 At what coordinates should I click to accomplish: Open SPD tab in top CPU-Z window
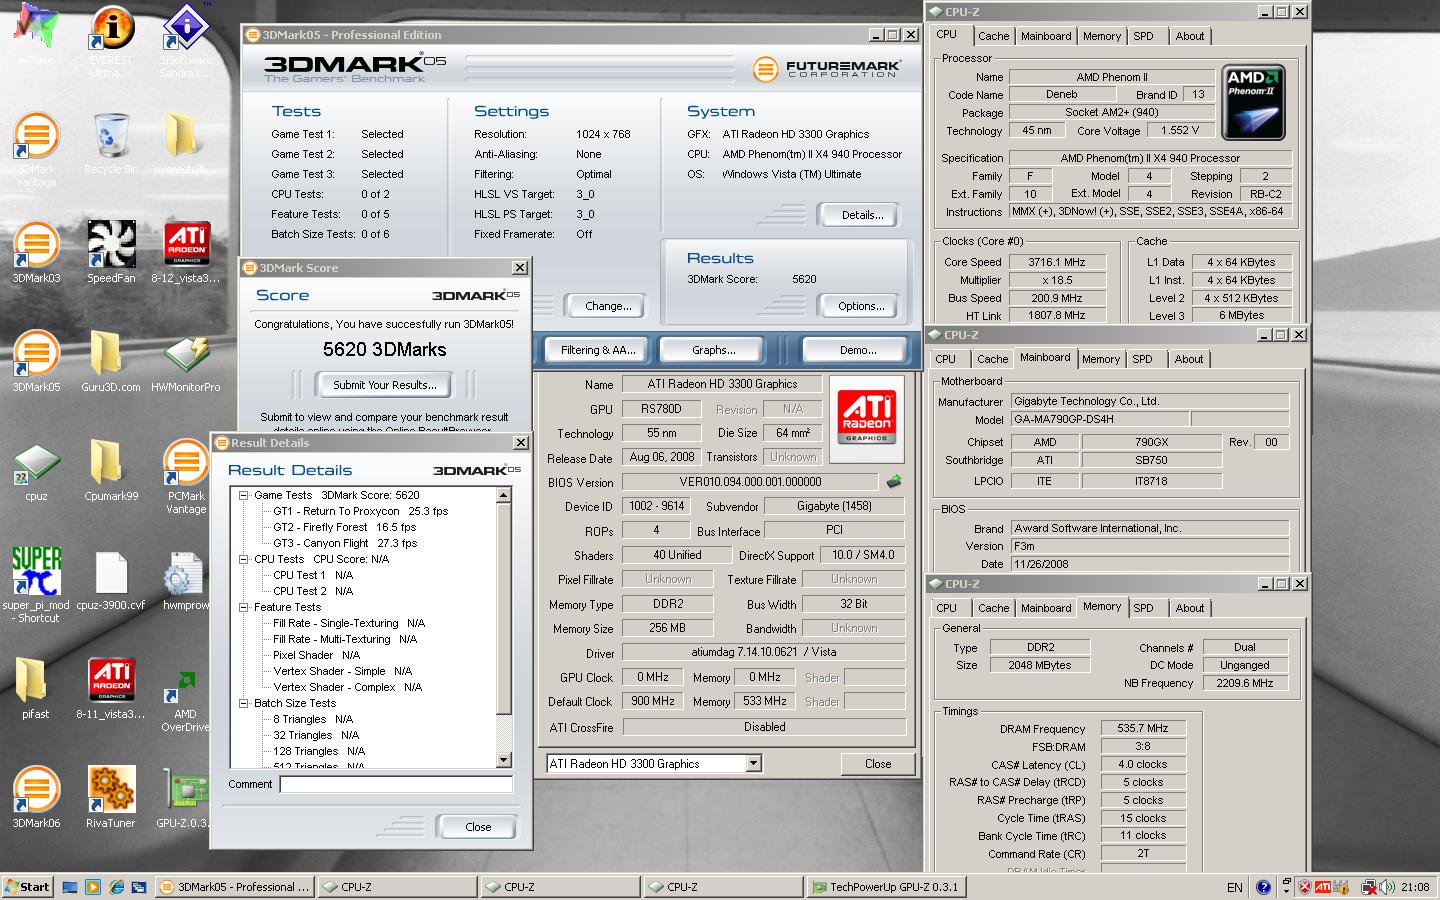[1143, 36]
